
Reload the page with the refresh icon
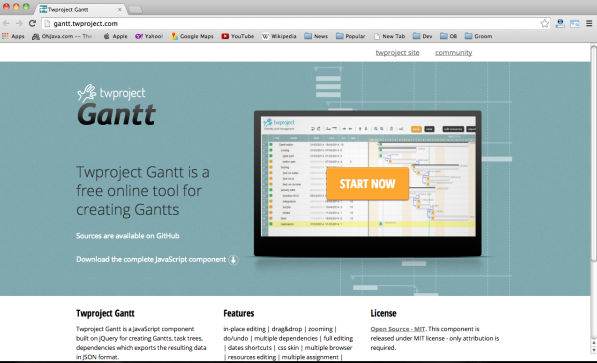point(32,24)
